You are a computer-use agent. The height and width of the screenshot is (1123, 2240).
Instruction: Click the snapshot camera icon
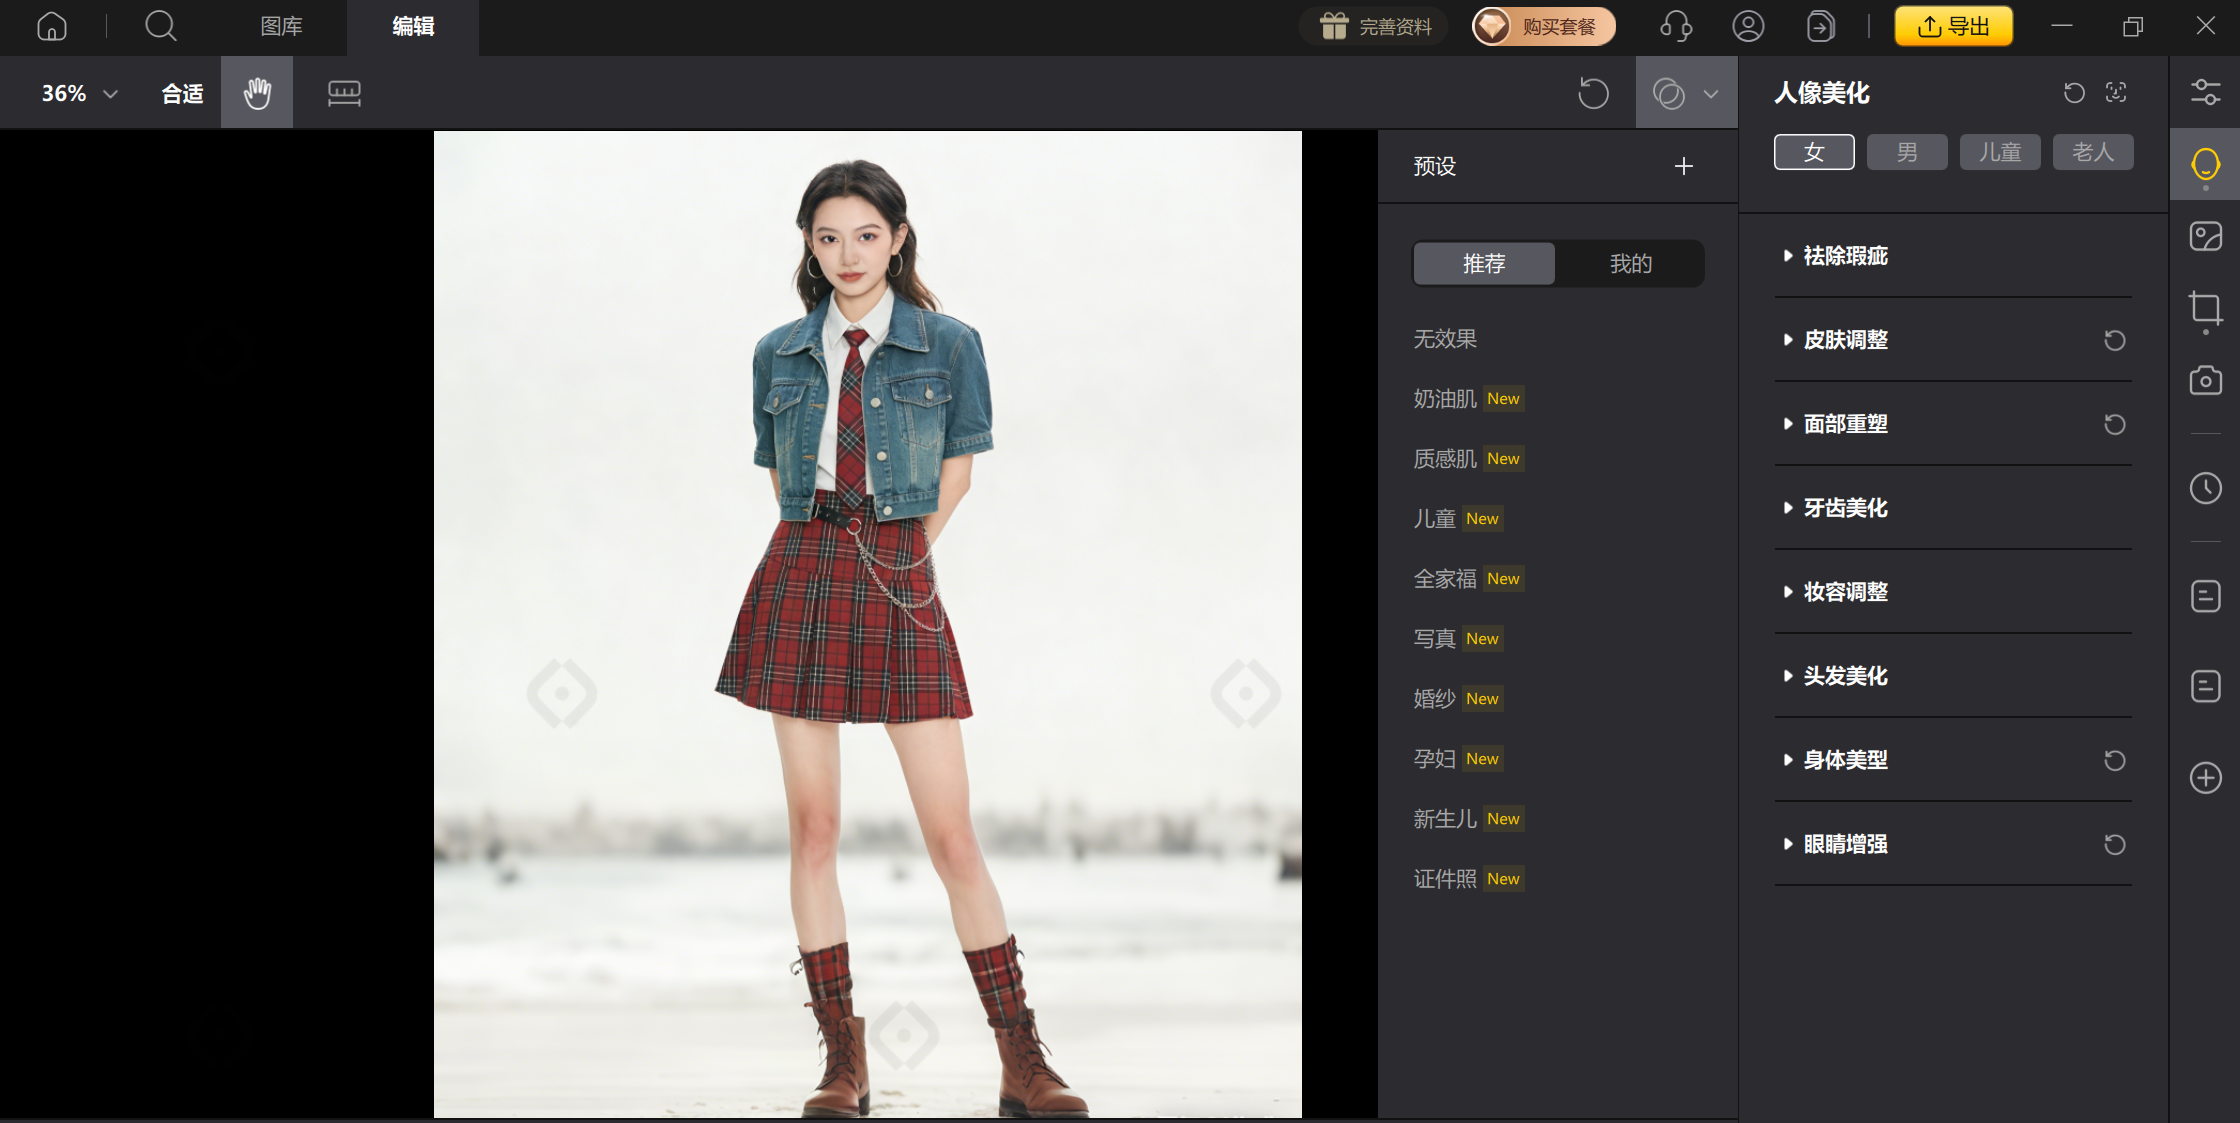(2205, 381)
